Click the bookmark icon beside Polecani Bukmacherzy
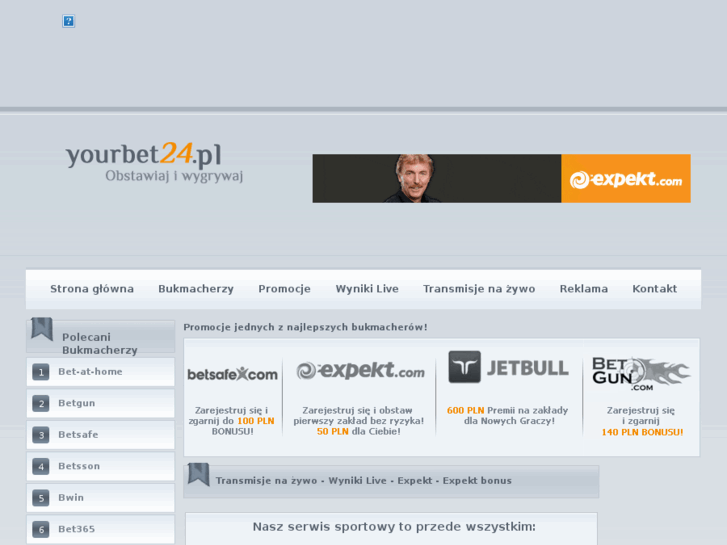The height and width of the screenshot is (545, 727). pos(42,328)
